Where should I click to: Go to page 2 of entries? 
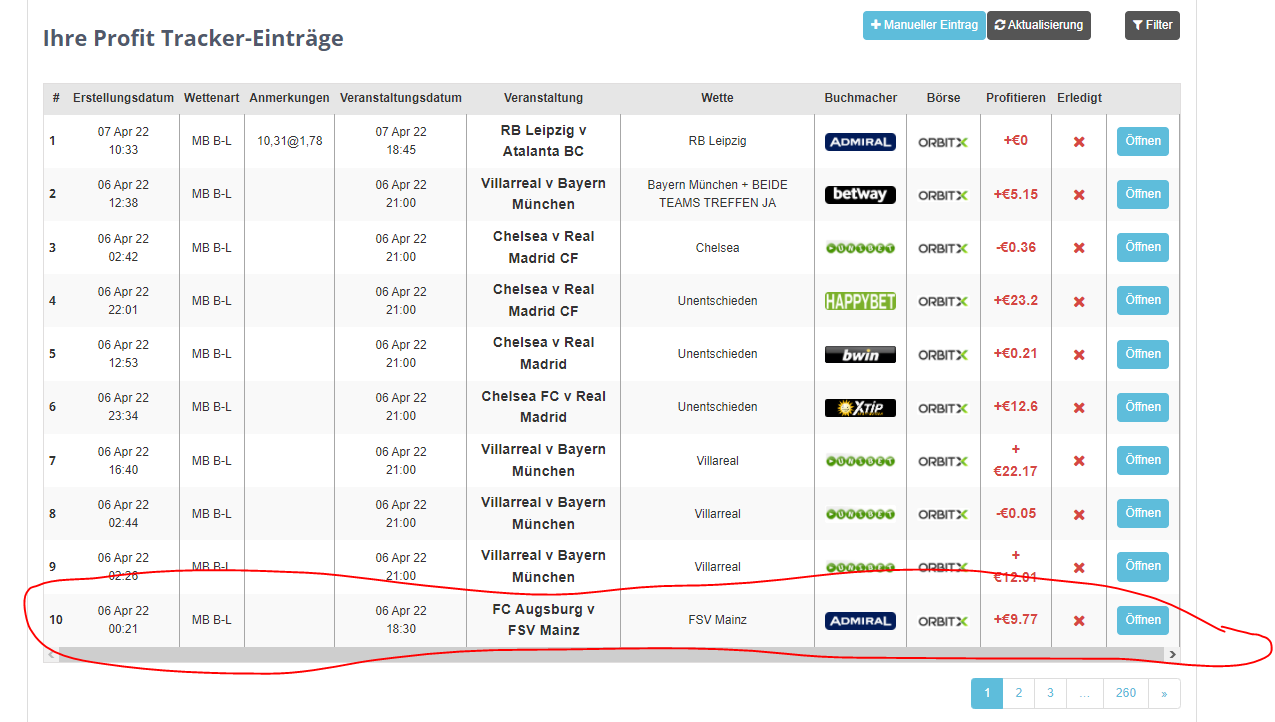point(1018,693)
